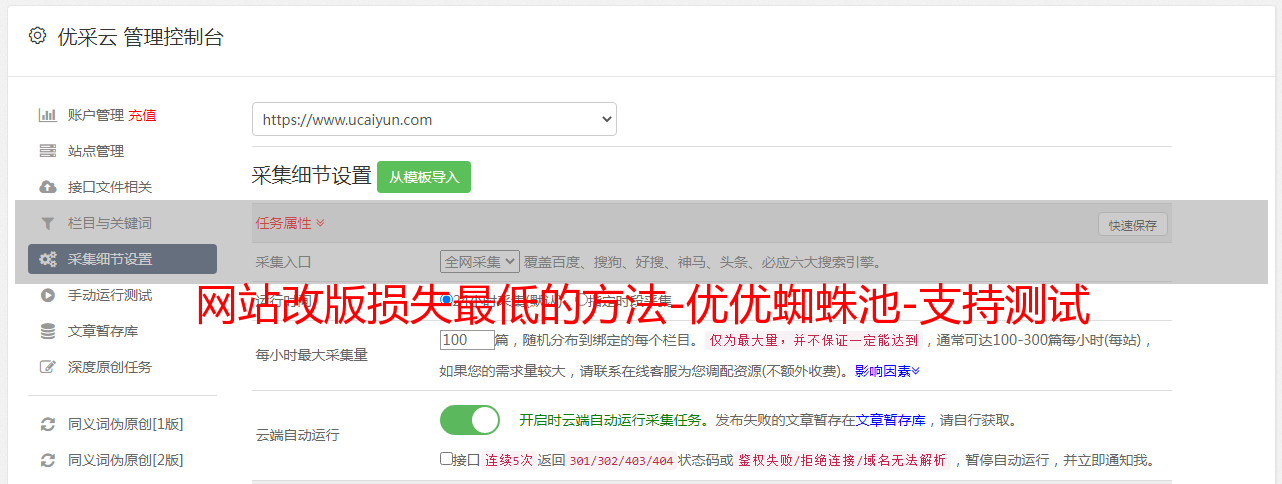Click the red 连续5次 text
Viewport: 1282px width, 484px height.
[508, 460]
